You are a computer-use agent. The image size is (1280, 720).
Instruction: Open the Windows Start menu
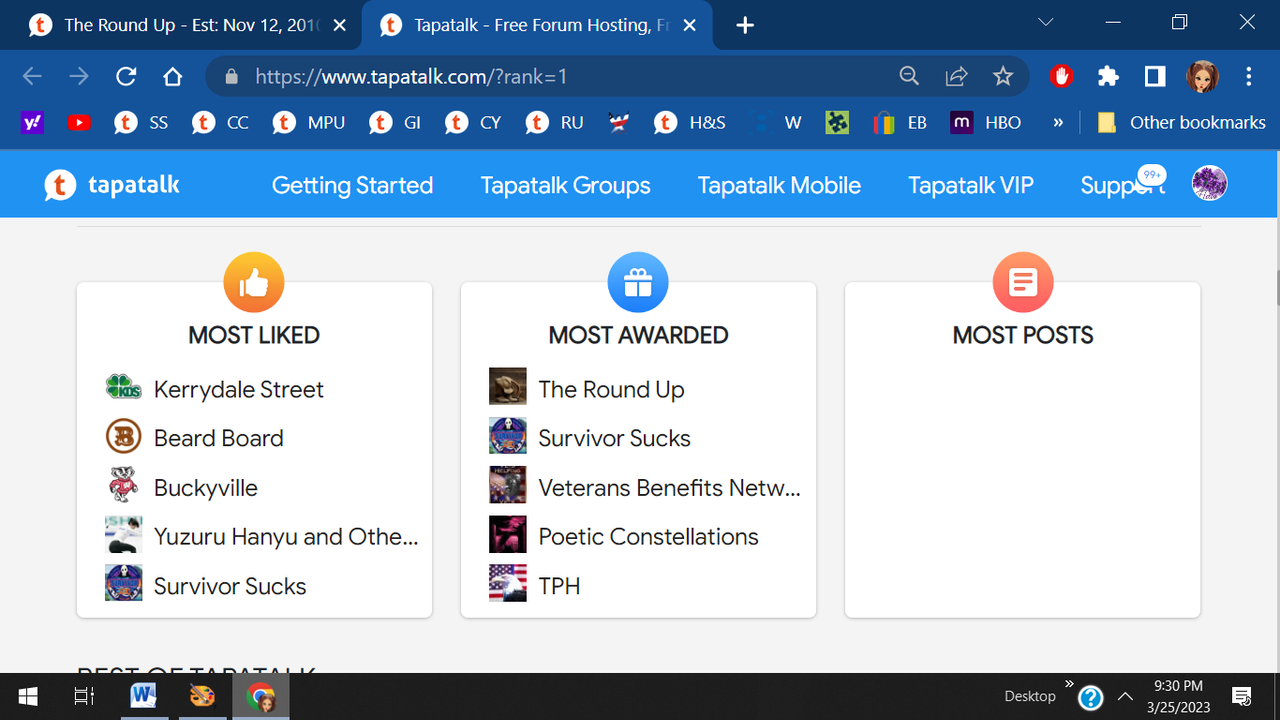click(x=28, y=696)
